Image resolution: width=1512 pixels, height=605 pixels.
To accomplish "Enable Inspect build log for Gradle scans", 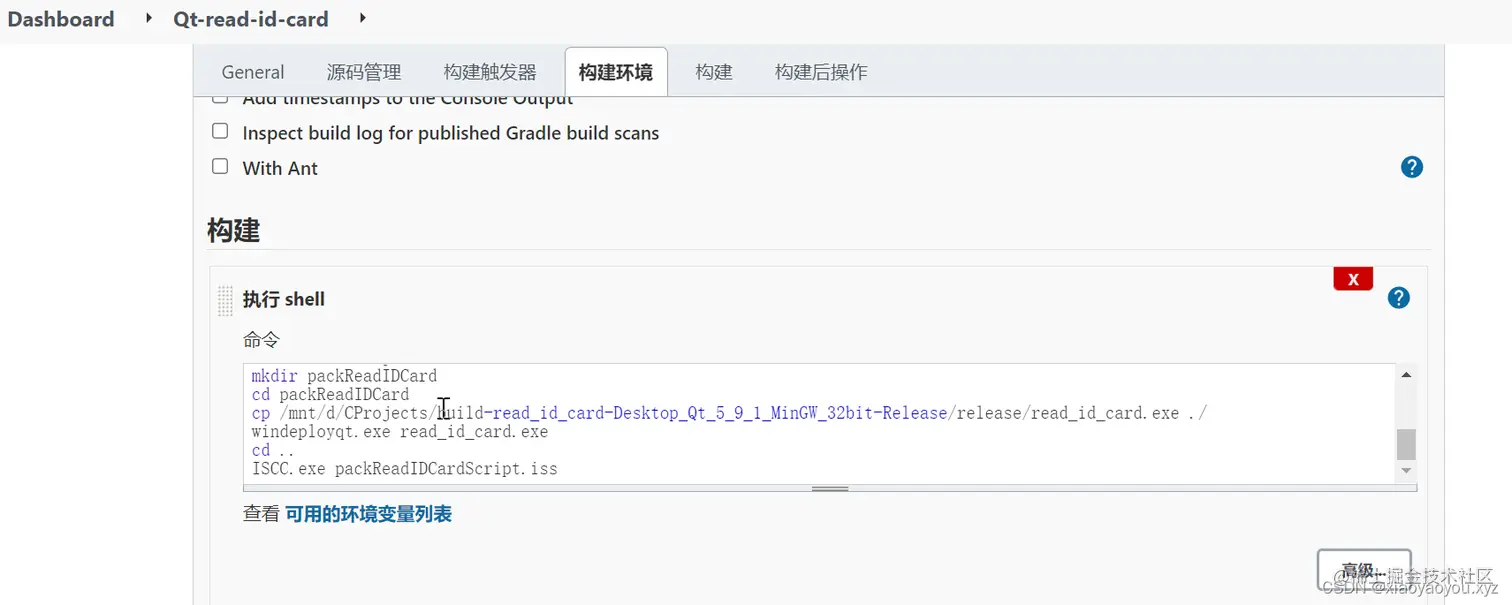I will [220, 131].
